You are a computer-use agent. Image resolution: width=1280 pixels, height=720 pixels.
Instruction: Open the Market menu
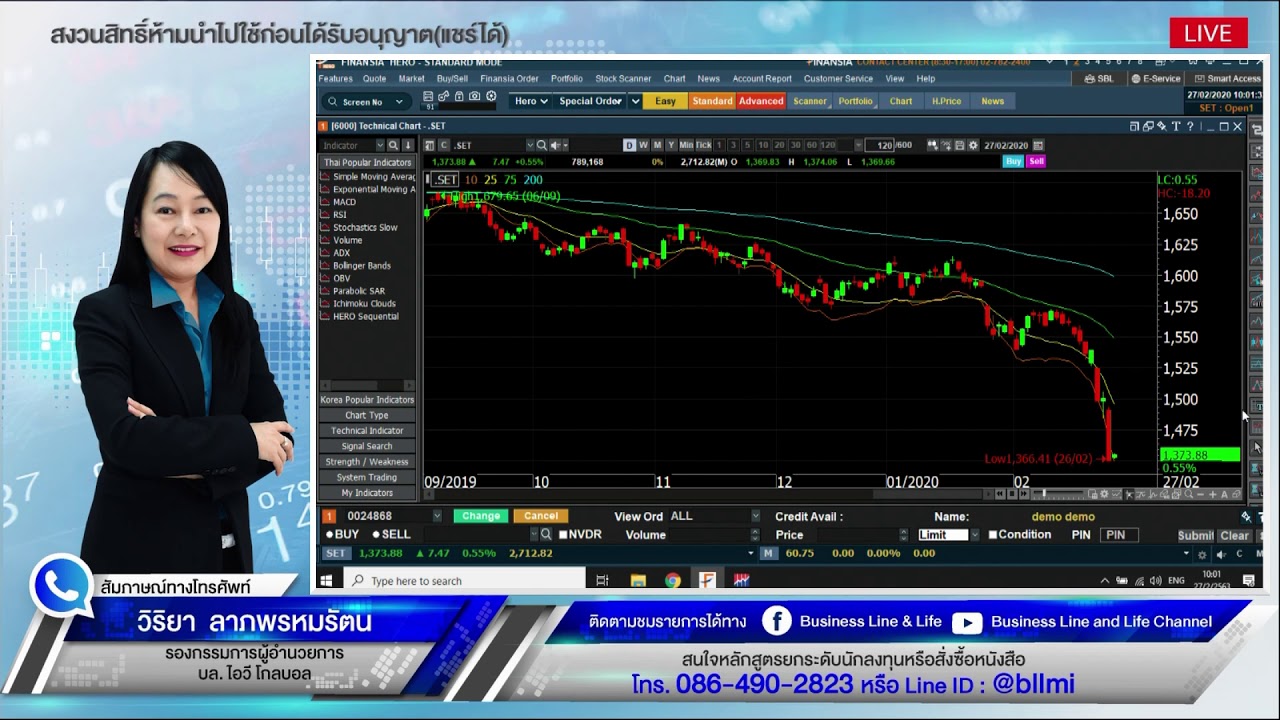click(x=411, y=79)
